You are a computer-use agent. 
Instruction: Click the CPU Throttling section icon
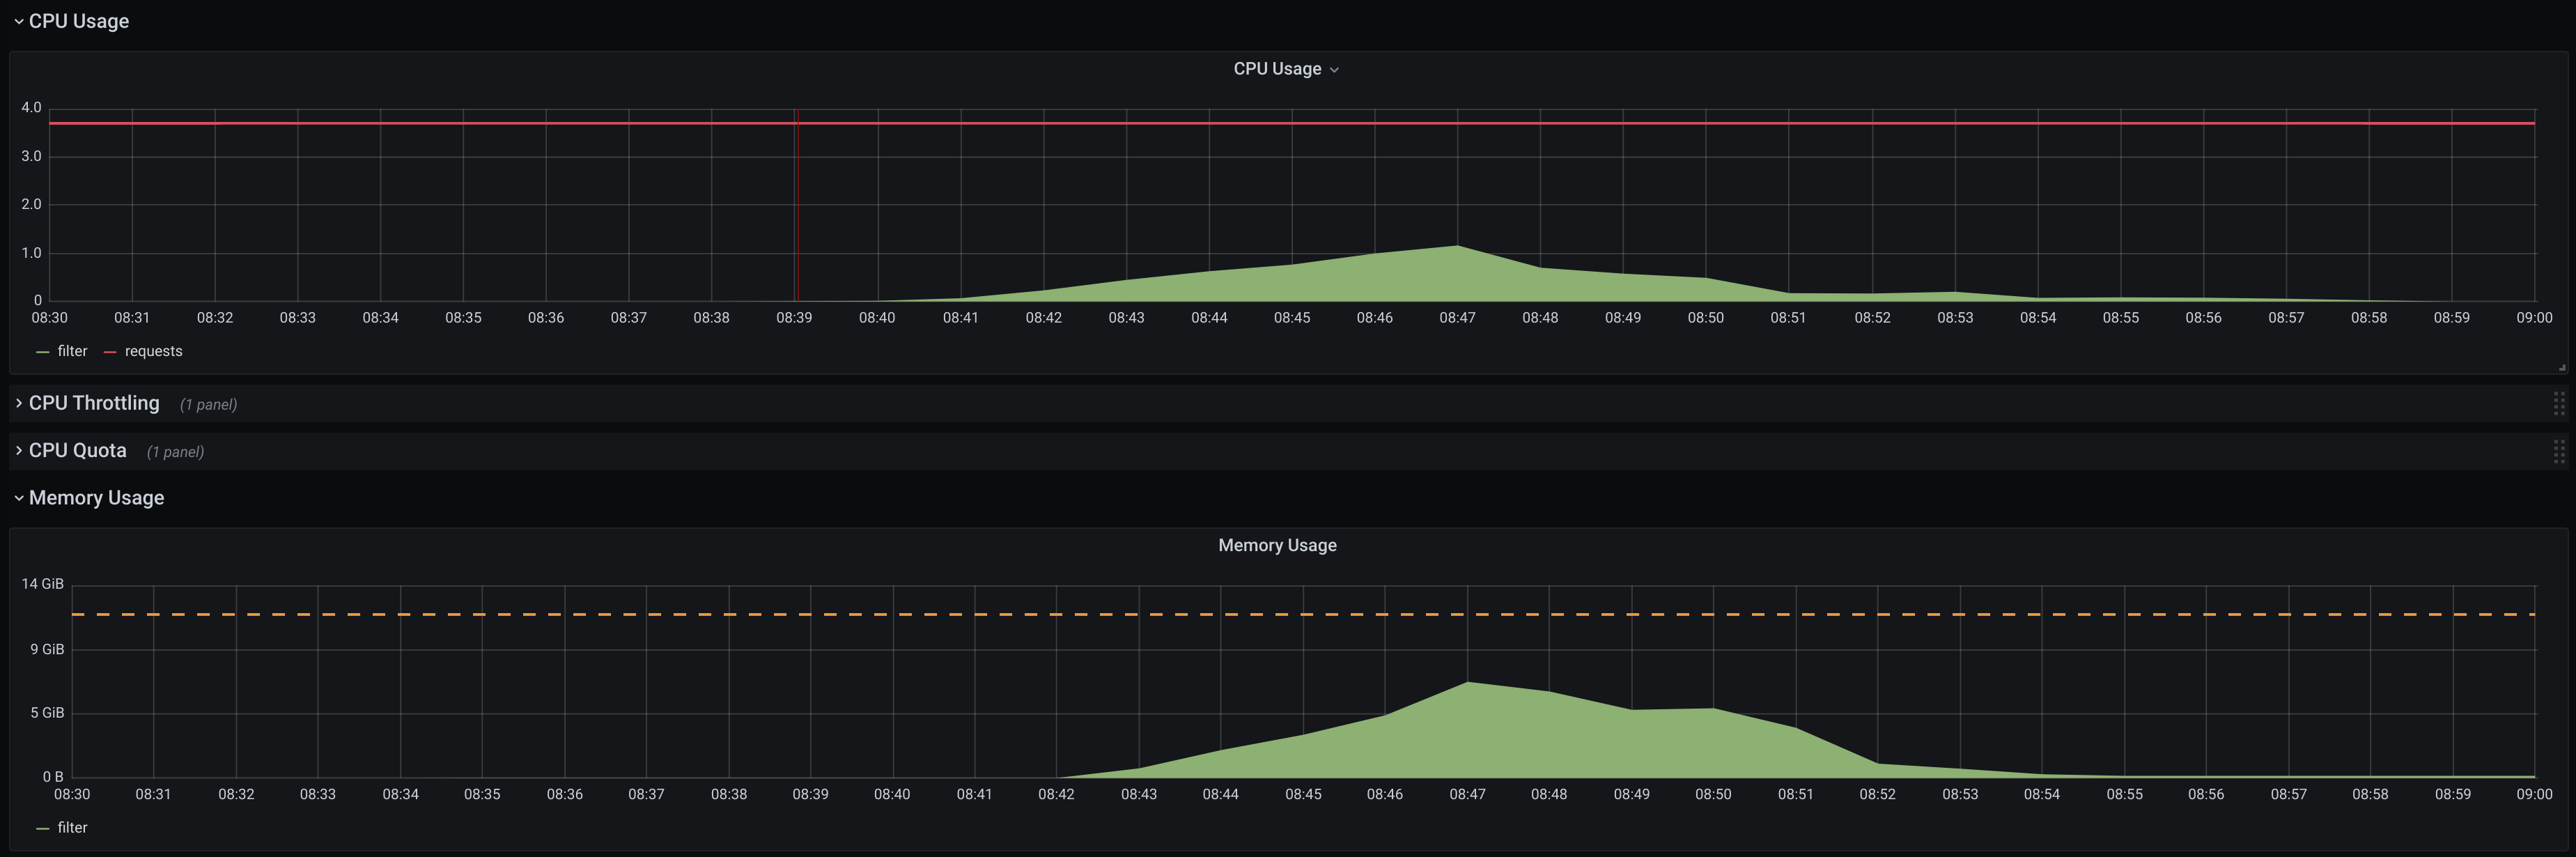tap(18, 402)
